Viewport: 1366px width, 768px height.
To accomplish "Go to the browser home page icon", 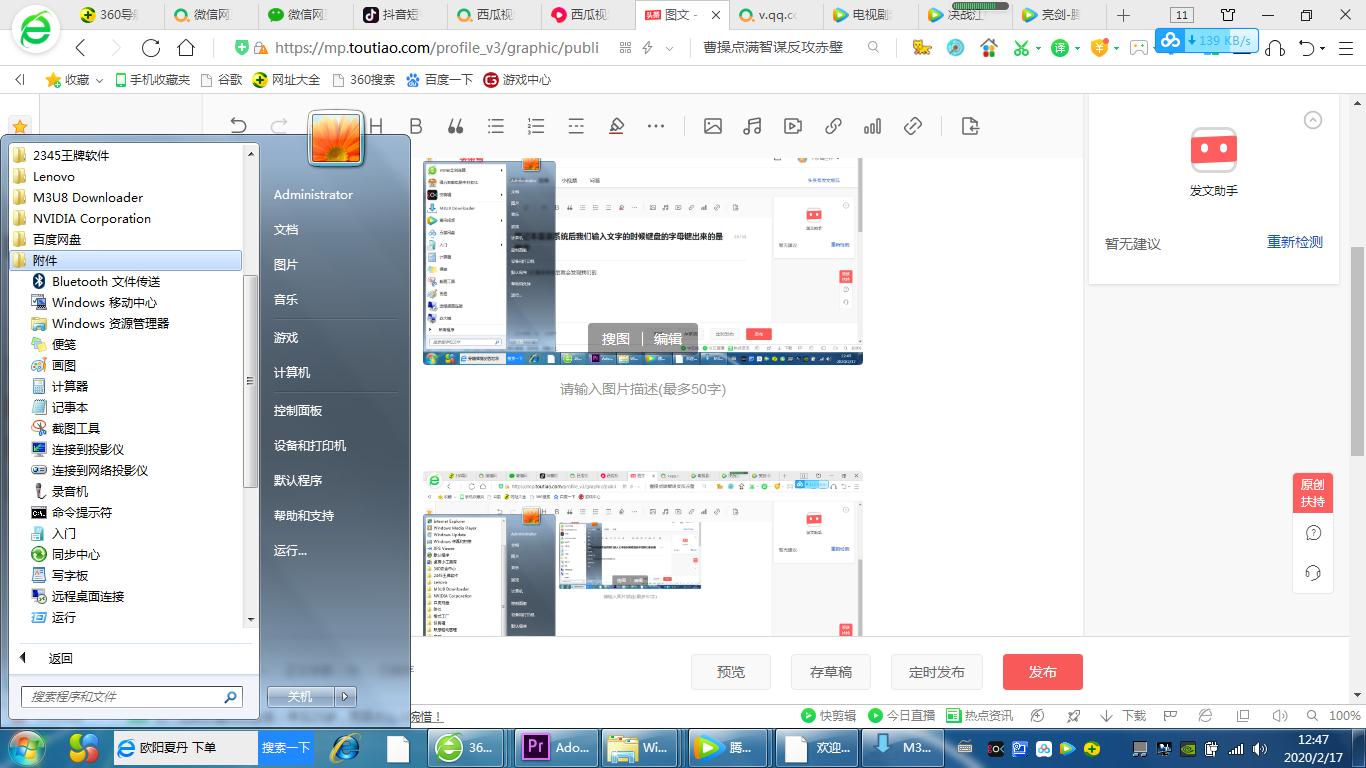I will click(x=186, y=48).
